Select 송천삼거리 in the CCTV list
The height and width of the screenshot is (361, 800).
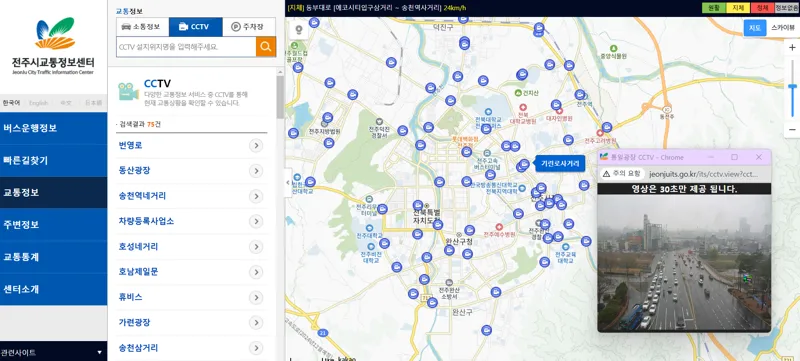[138, 348]
